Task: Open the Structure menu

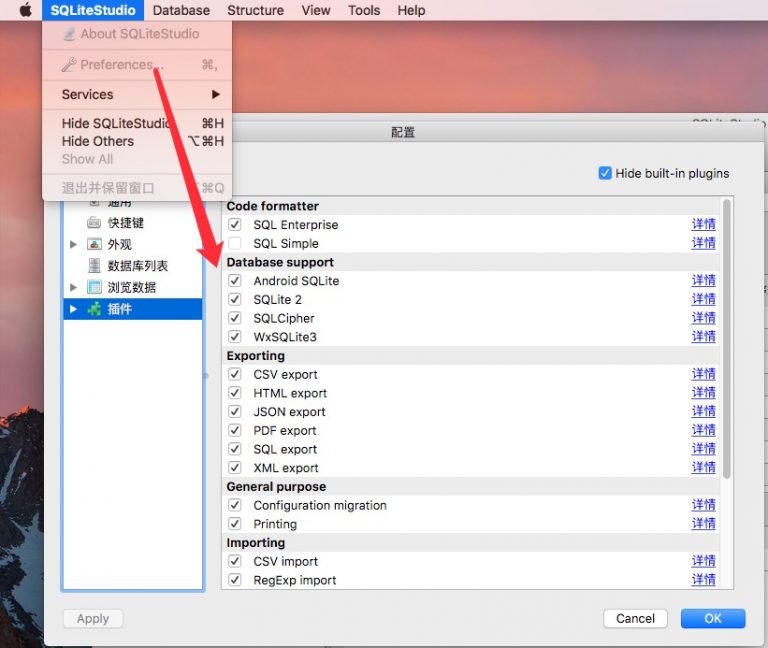Action: click(255, 10)
